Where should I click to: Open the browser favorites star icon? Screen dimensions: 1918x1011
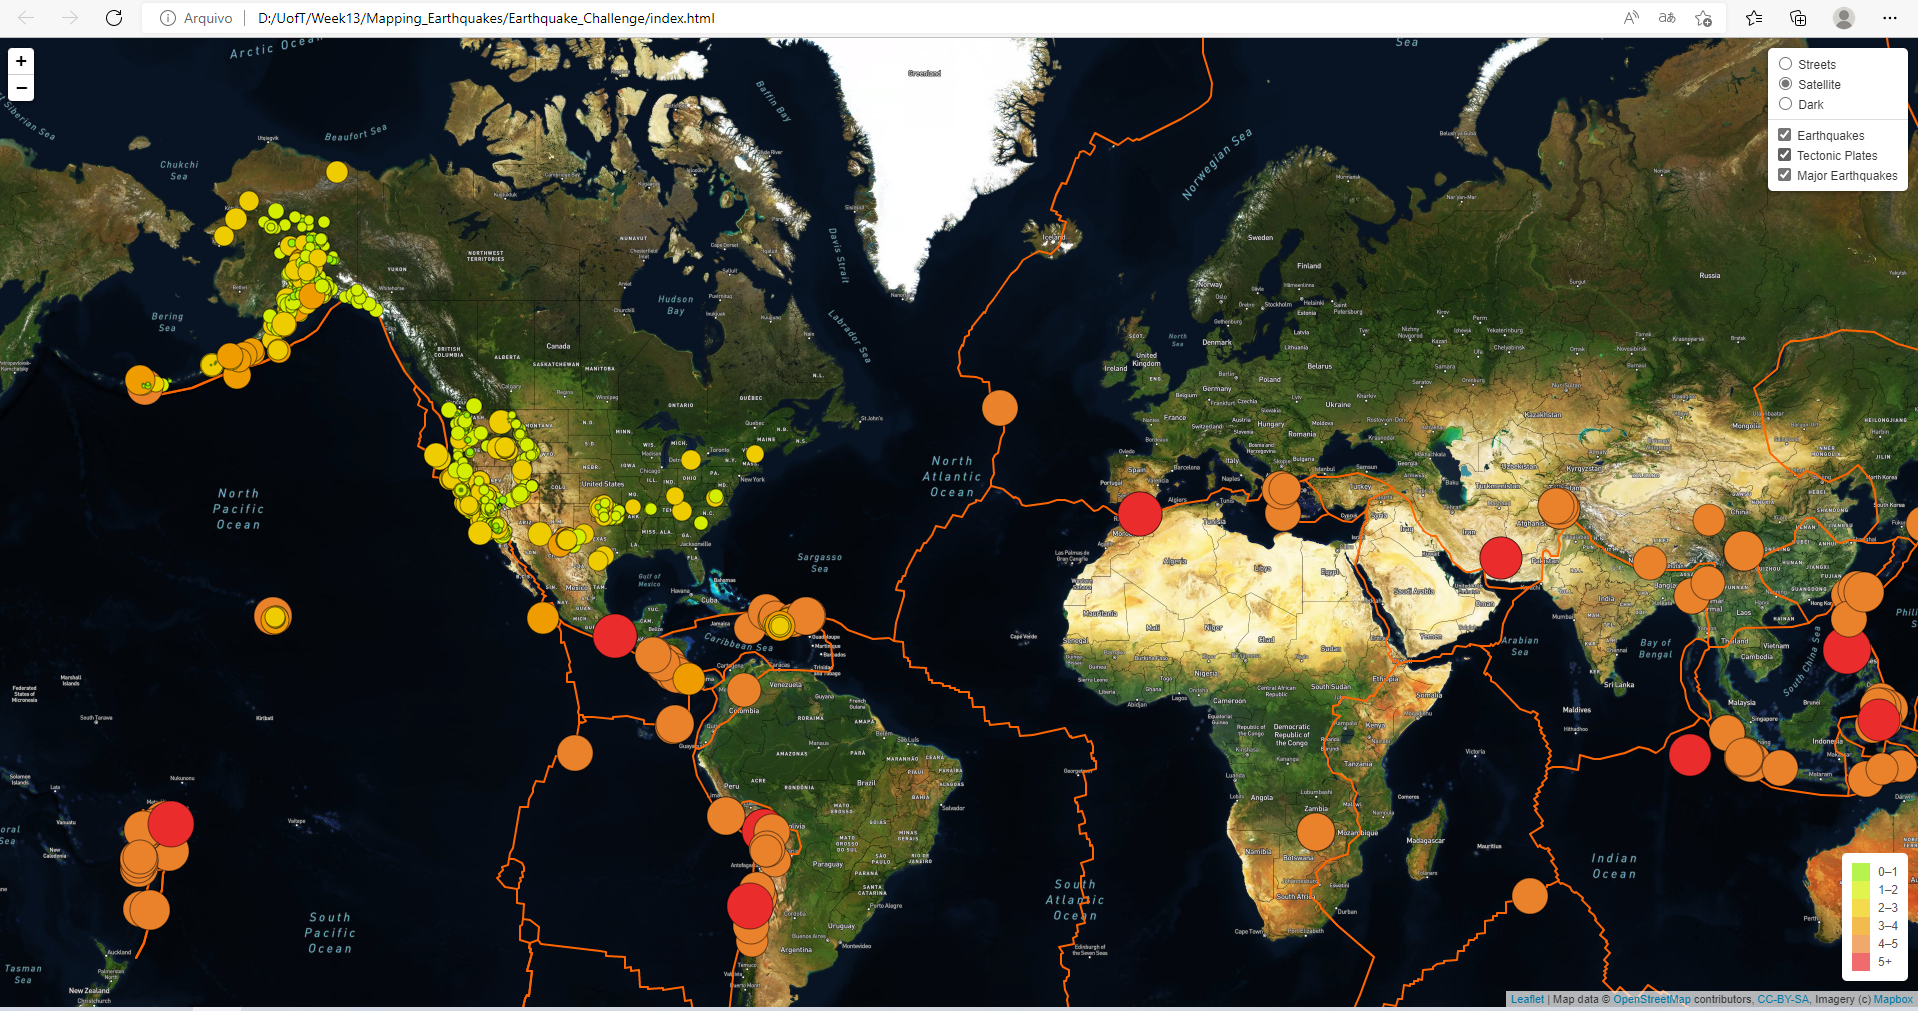[x=1754, y=18]
